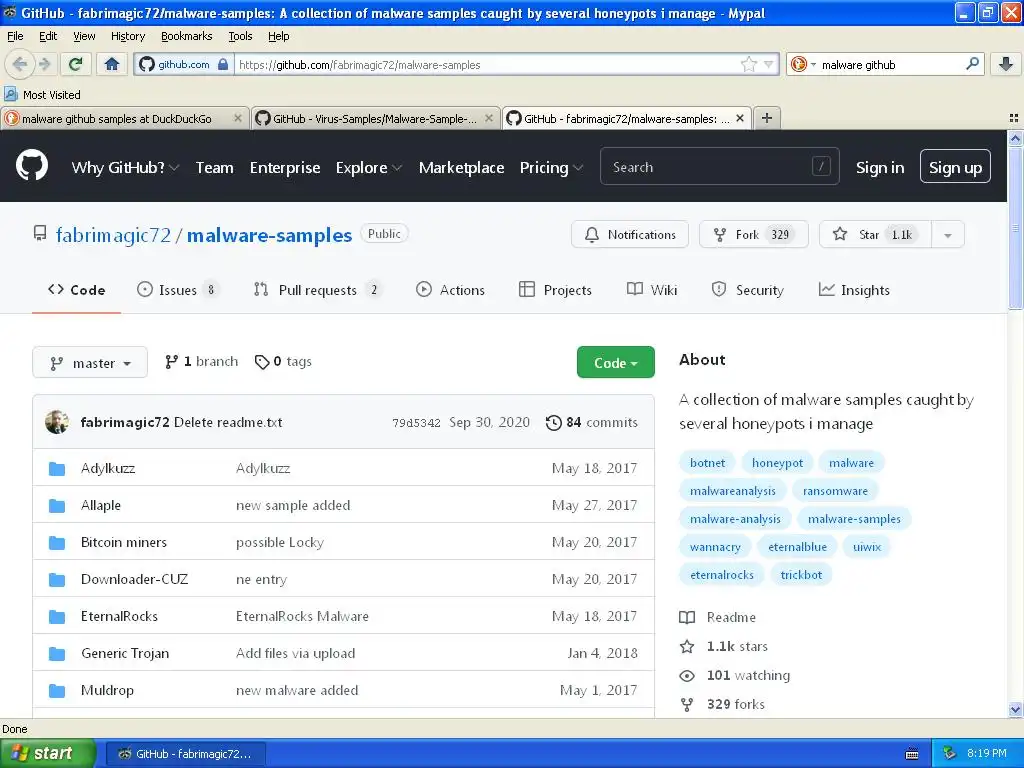Screen dimensions: 1024x768
Task: Click the 1 branch link
Action: [202, 362]
